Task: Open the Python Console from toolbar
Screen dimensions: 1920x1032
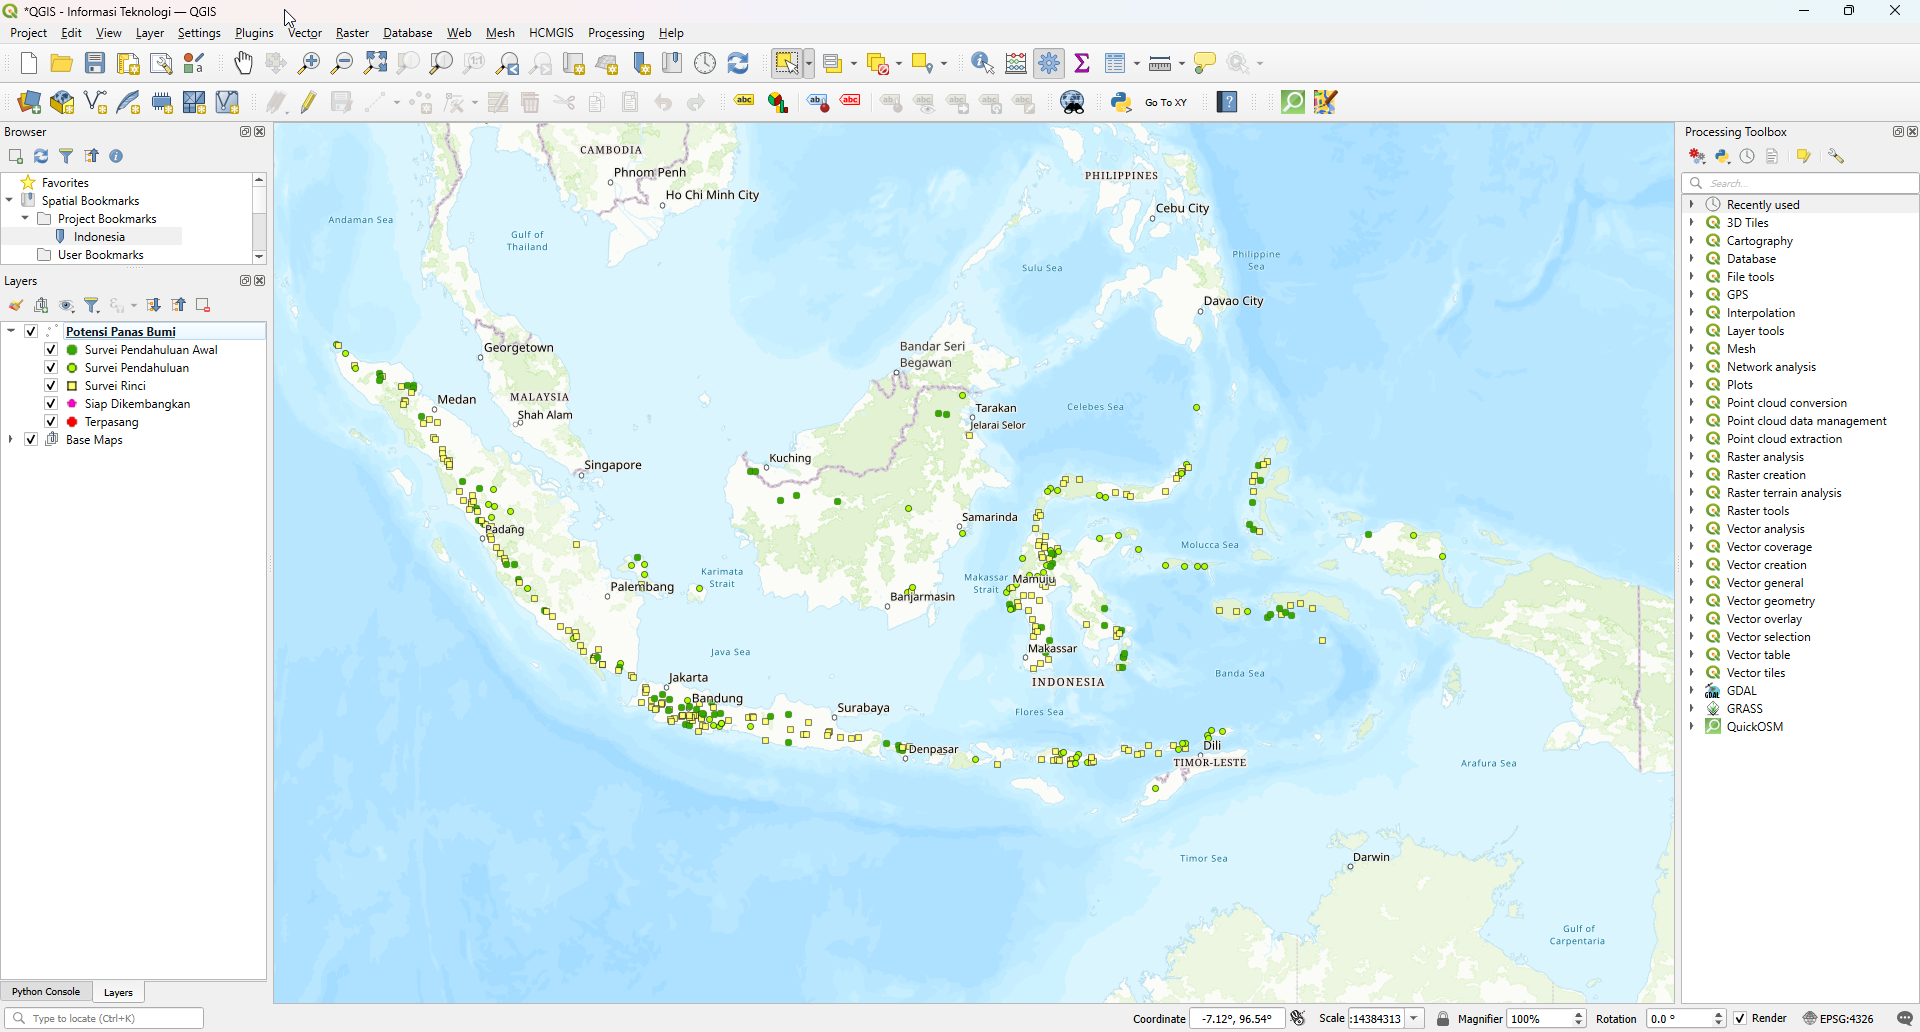Action: pyautogui.click(x=1121, y=102)
